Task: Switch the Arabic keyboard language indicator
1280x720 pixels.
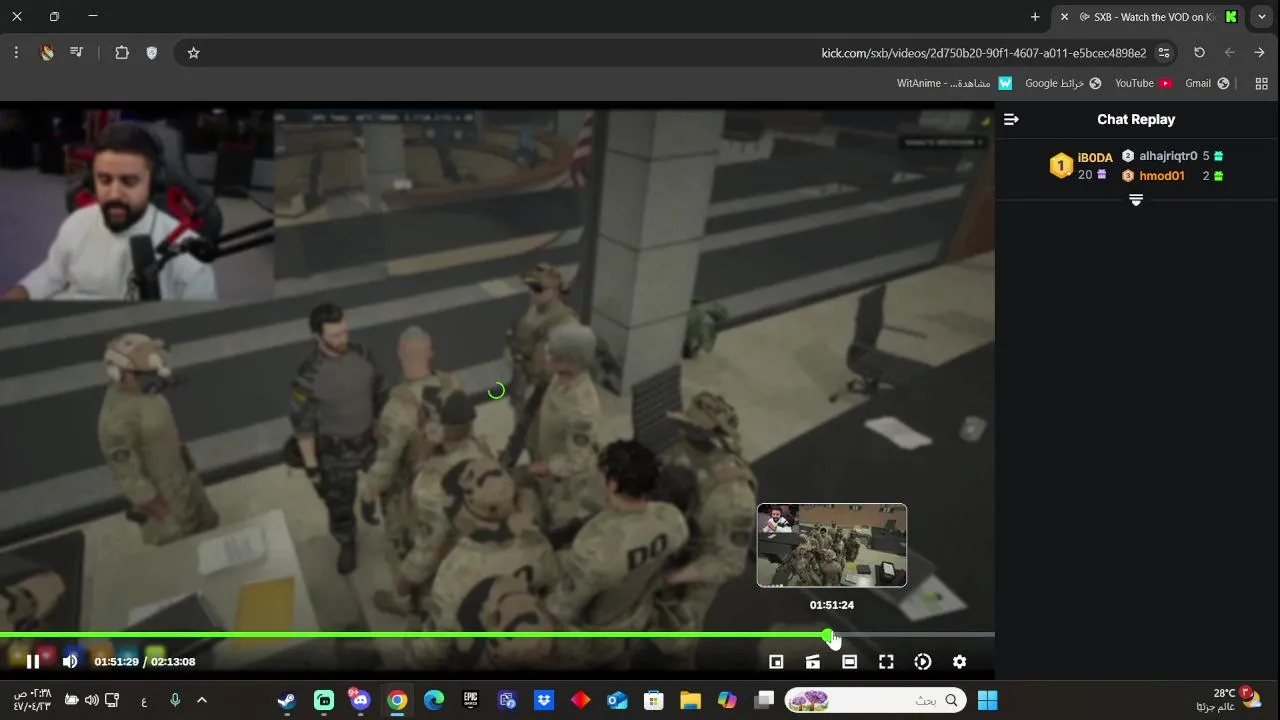Action: 144,700
